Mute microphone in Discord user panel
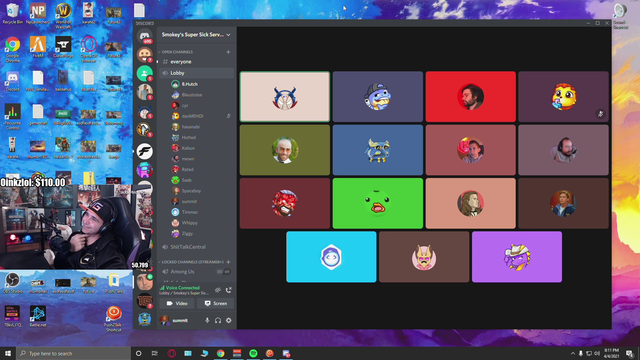 point(207,320)
